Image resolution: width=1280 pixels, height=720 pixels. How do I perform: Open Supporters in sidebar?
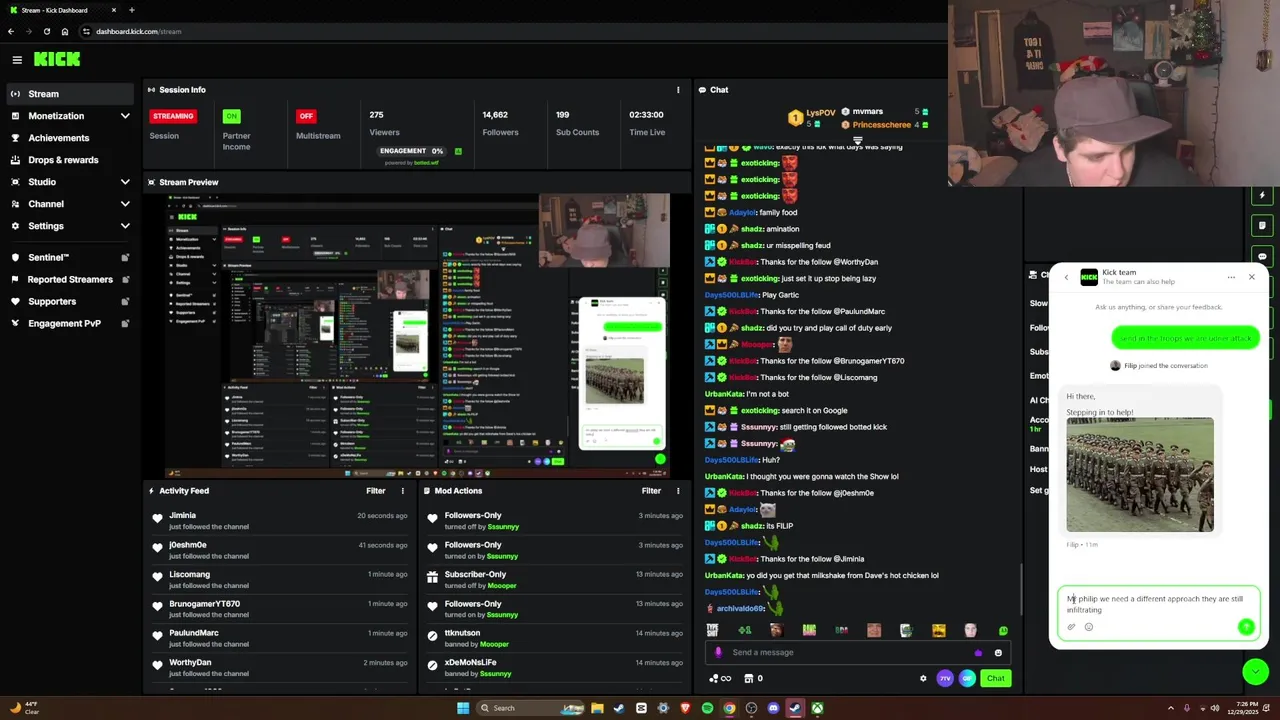(x=70, y=301)
